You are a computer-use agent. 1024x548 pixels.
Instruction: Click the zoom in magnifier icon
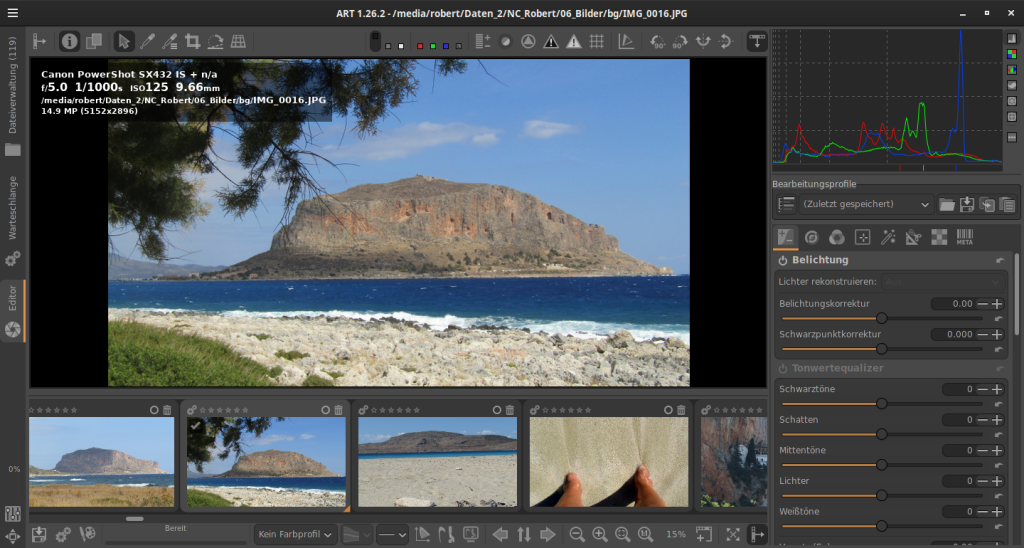(600, 534)
